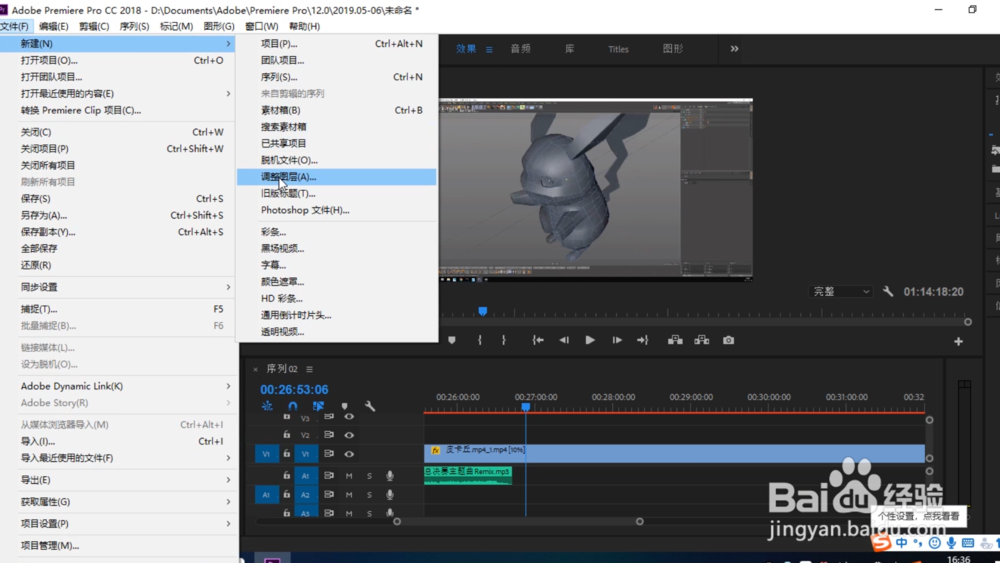Choose 素材箱 from the New submenu
This screenshot has width=1000, height=563.
point(337,110)
